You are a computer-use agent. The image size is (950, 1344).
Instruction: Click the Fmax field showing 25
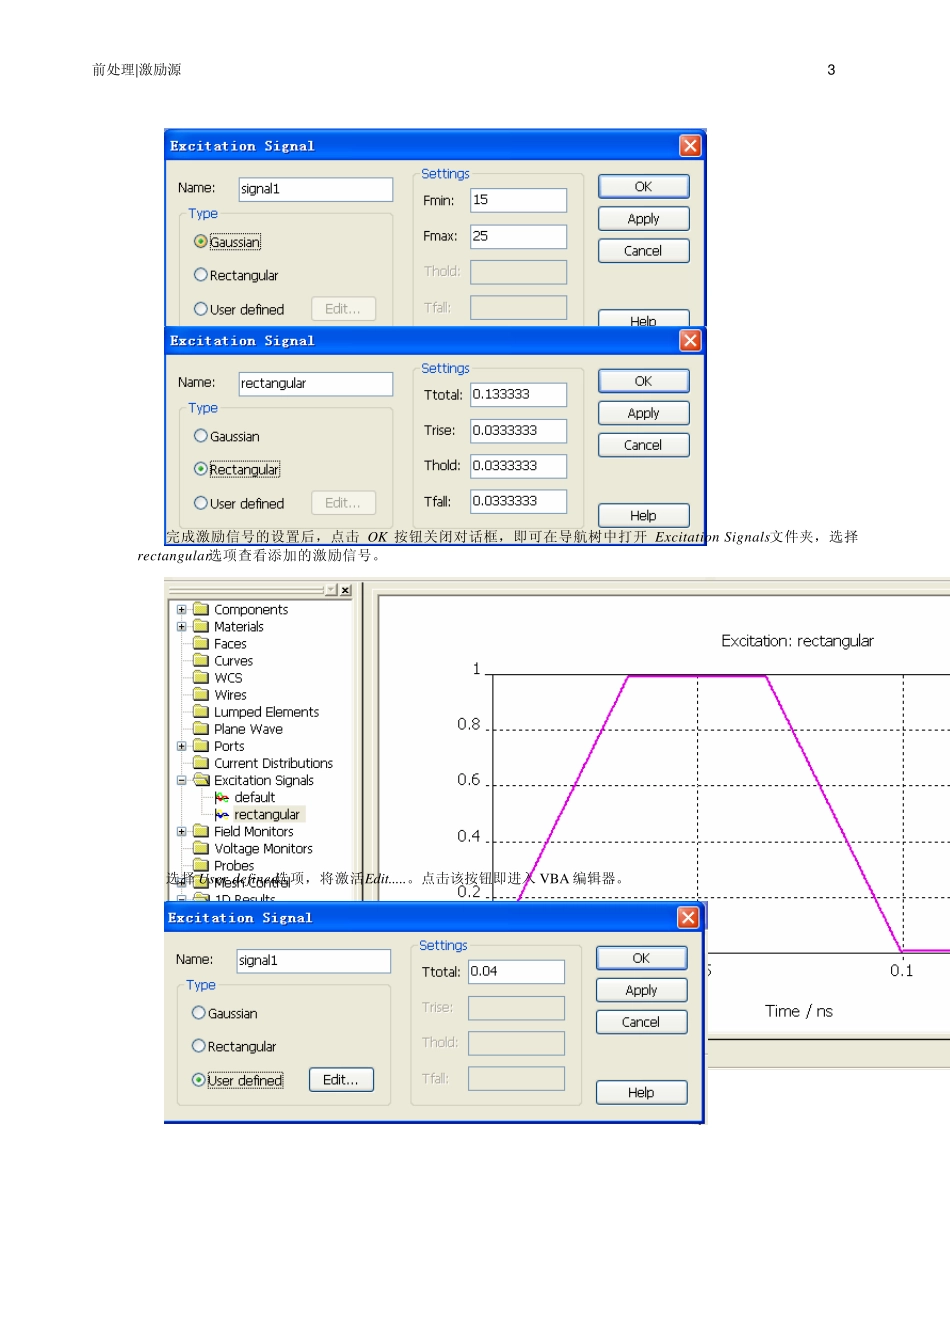(x=518, y=236)
